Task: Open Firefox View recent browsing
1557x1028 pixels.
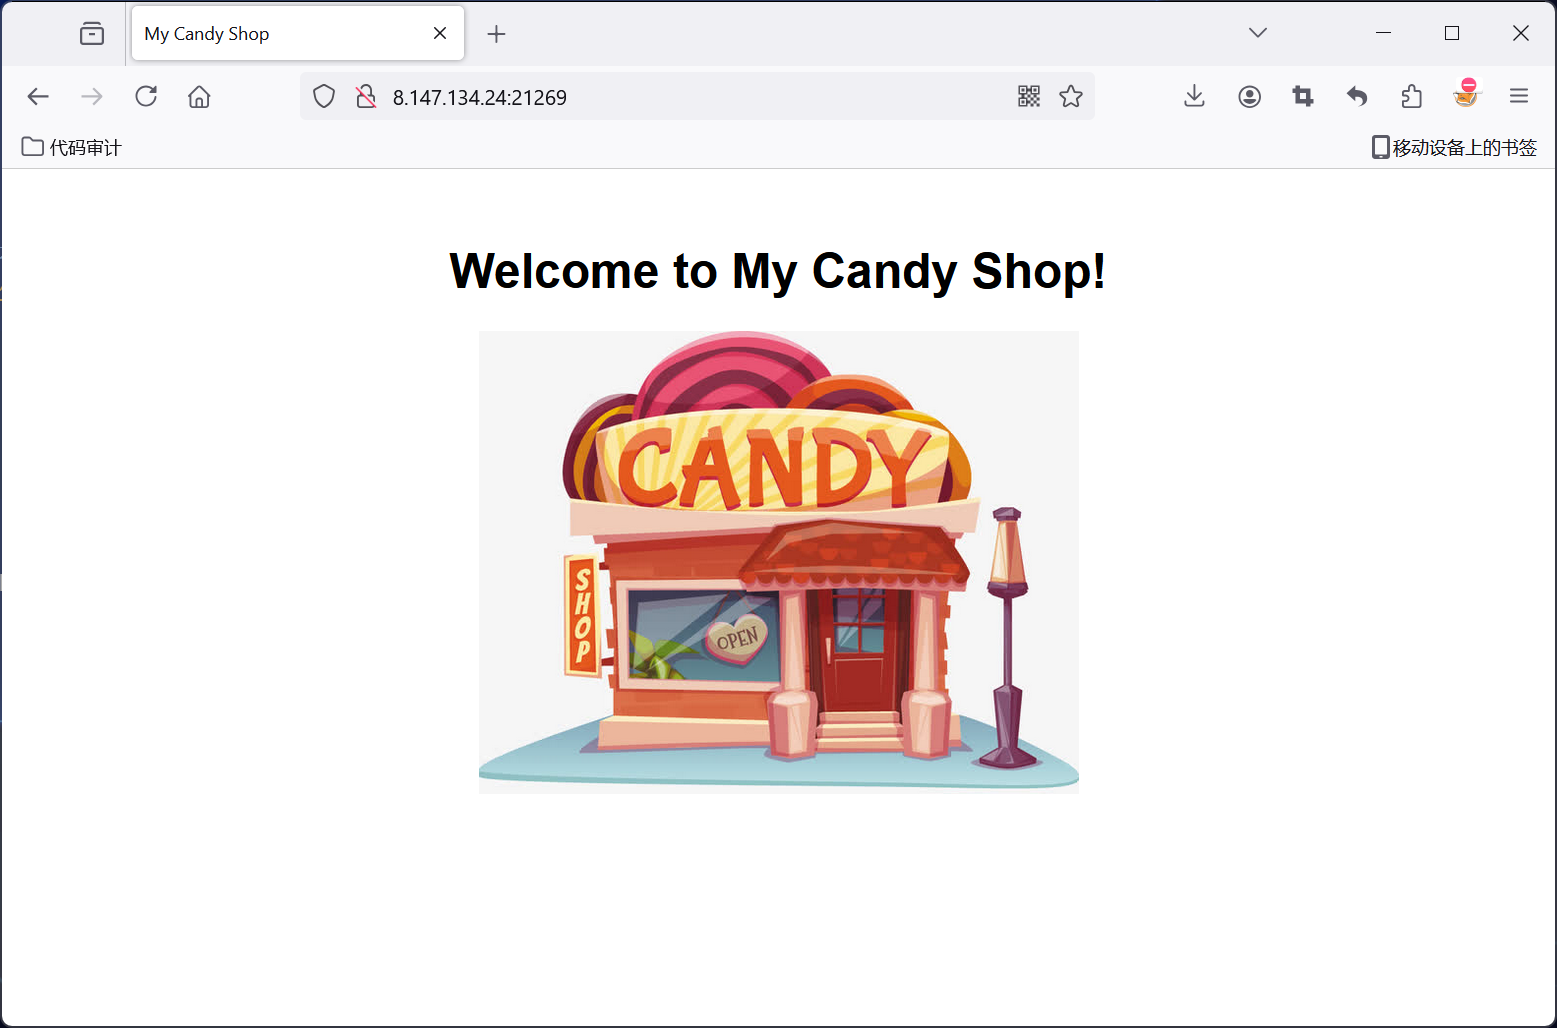Action: tap(92, 33)
